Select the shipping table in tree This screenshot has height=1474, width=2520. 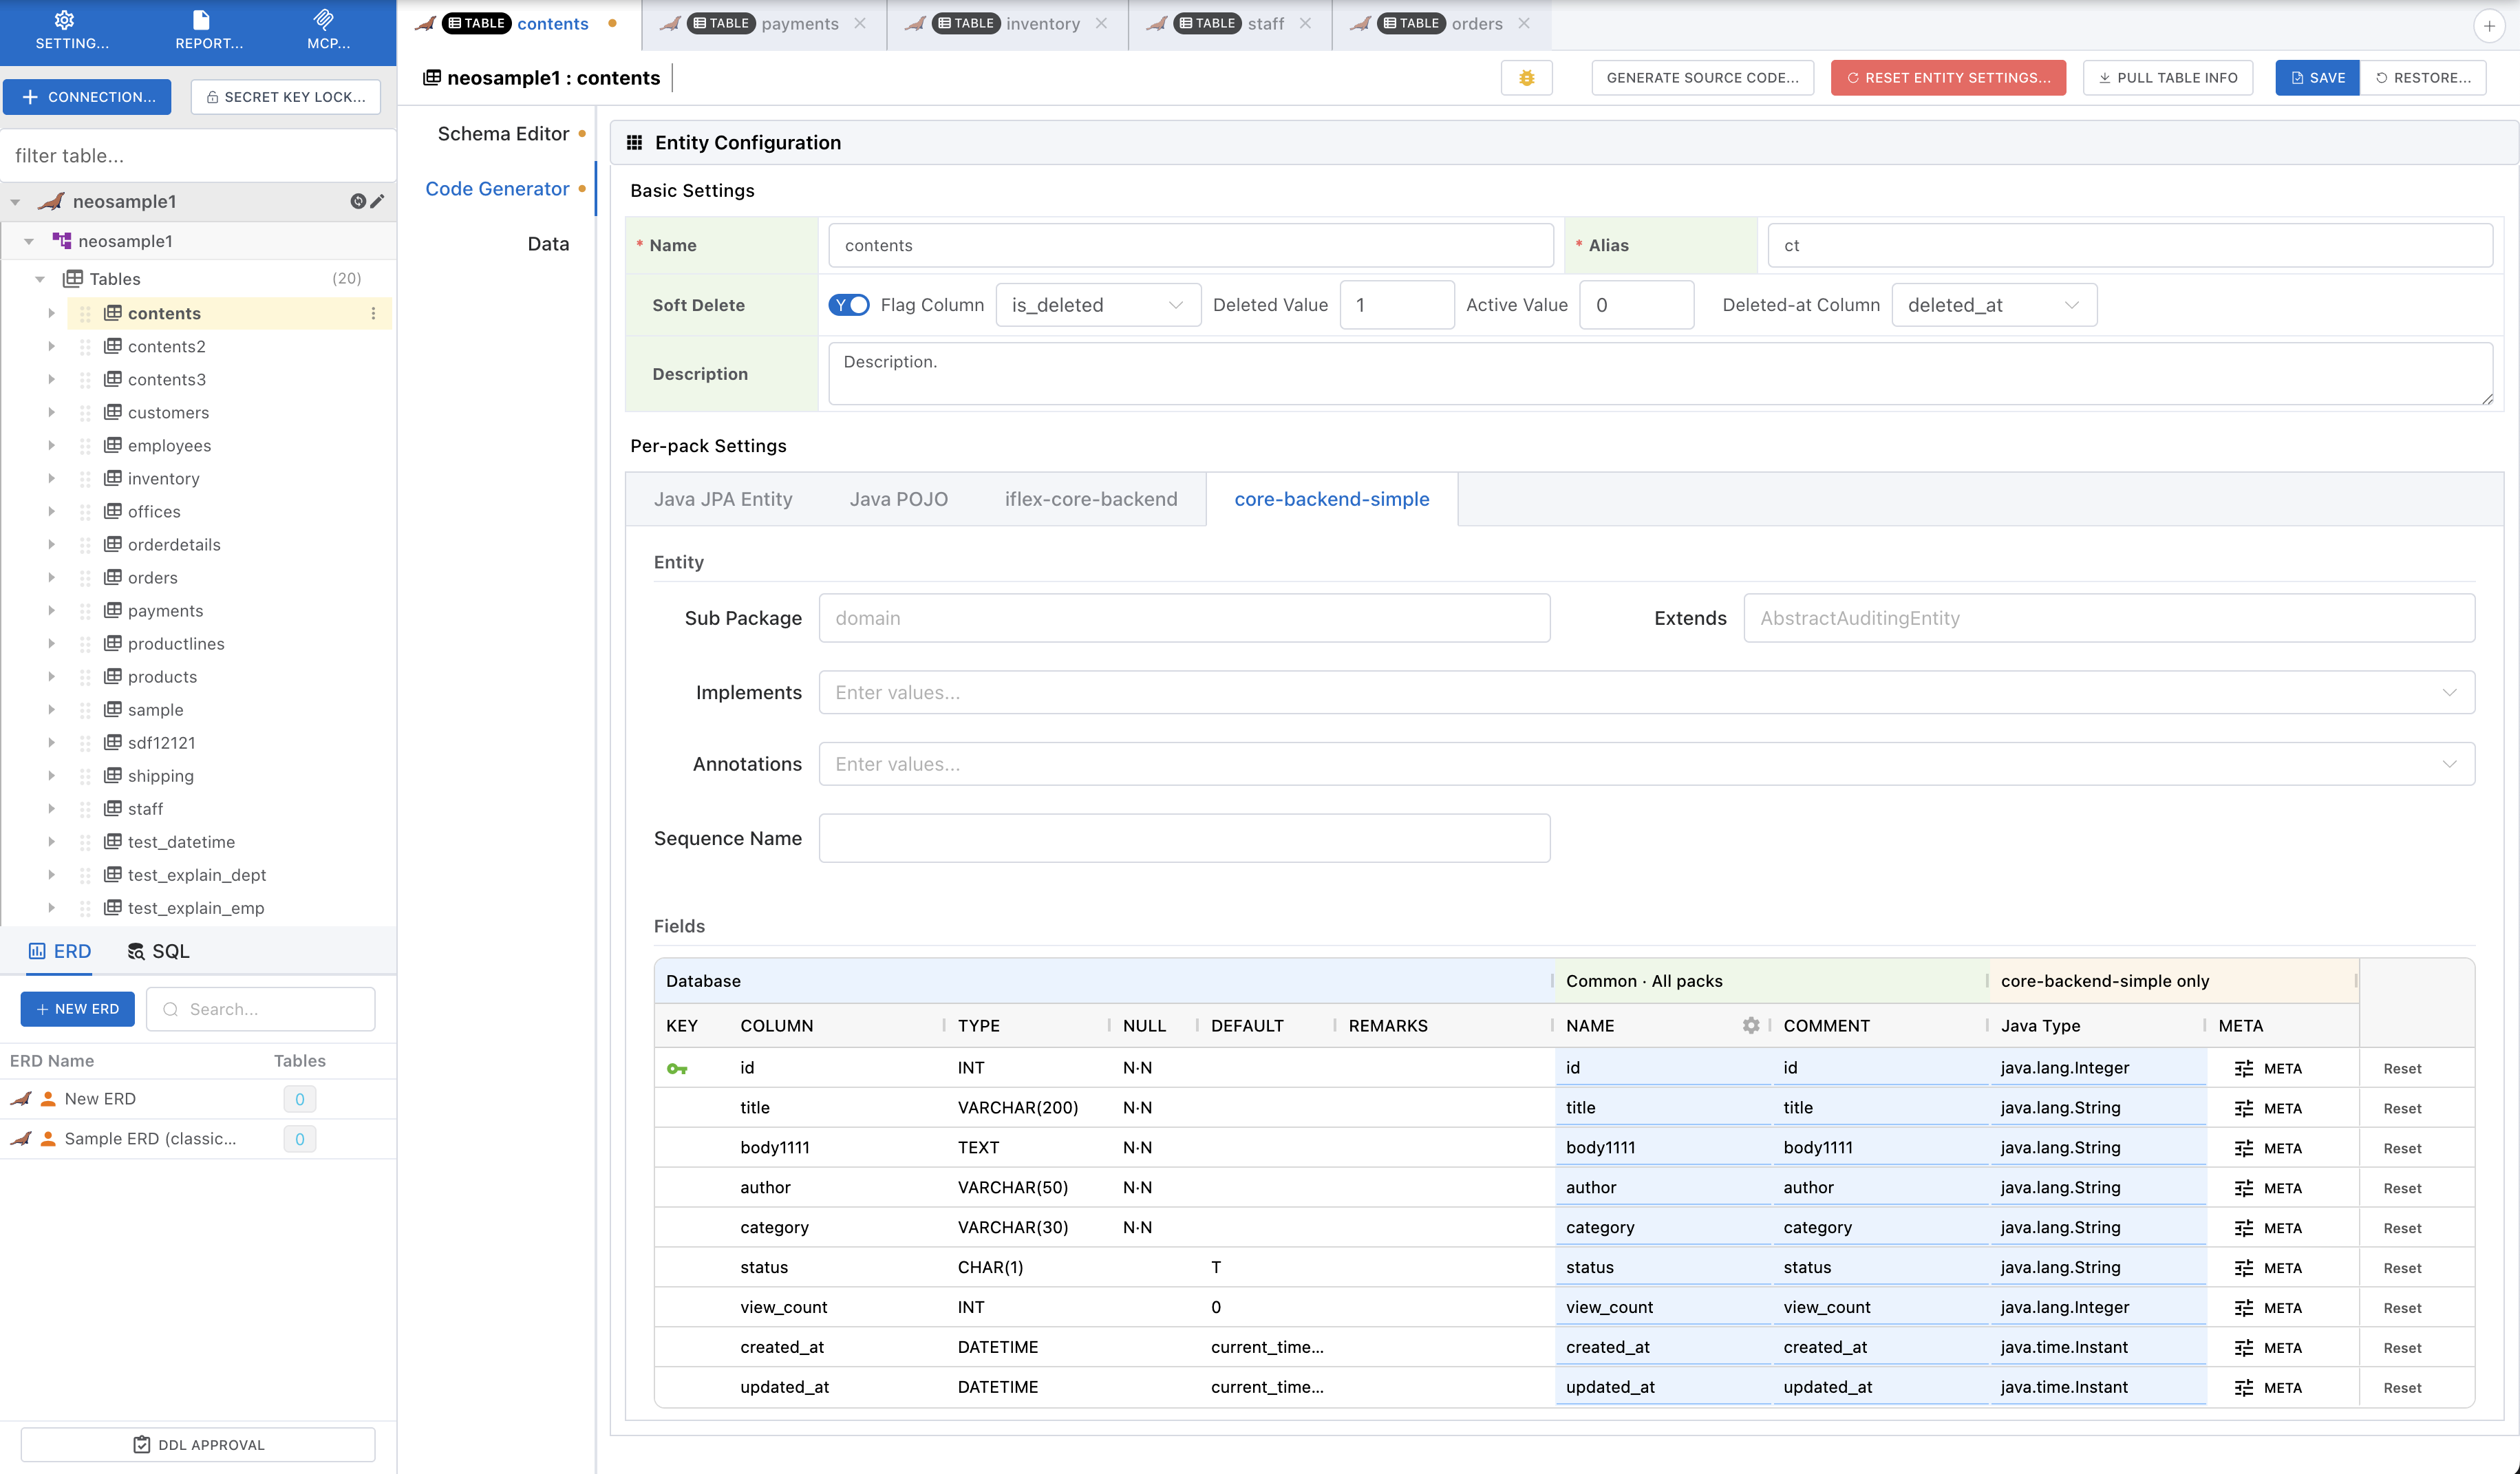(160, 776)
